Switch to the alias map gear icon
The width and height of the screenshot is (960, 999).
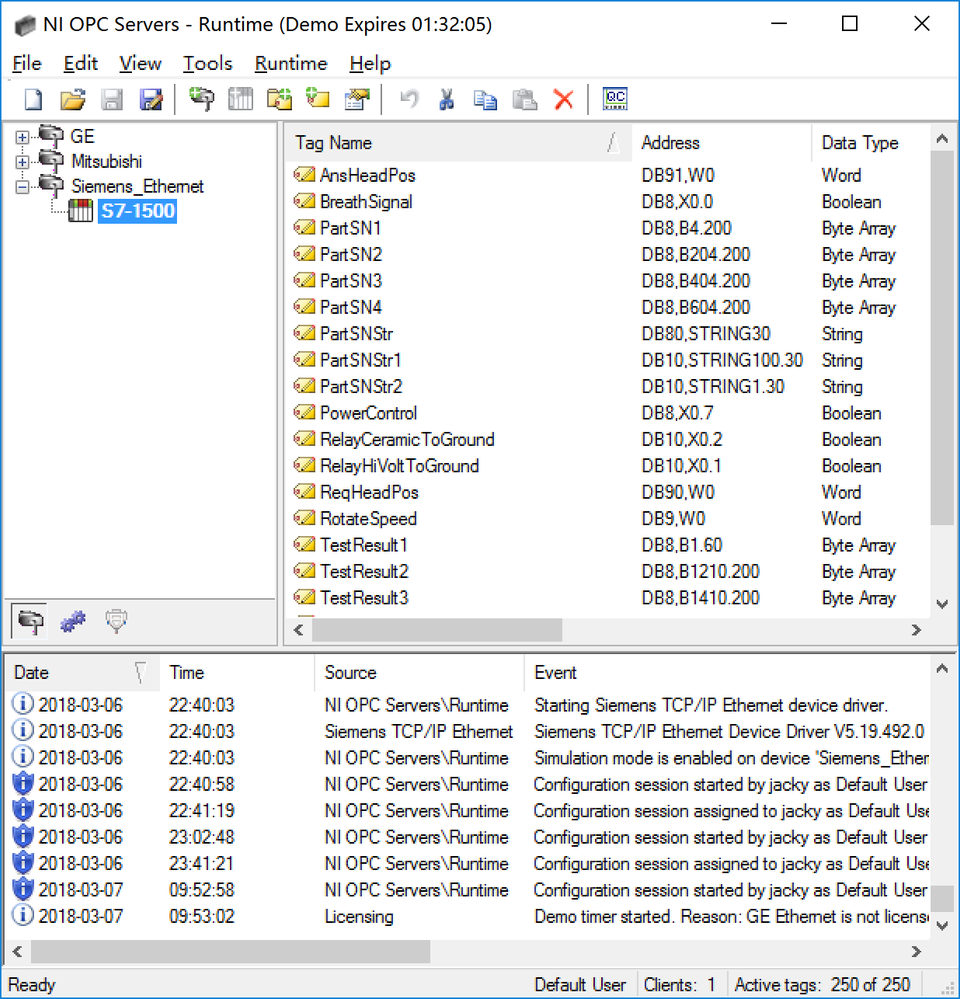coord(73,621)
